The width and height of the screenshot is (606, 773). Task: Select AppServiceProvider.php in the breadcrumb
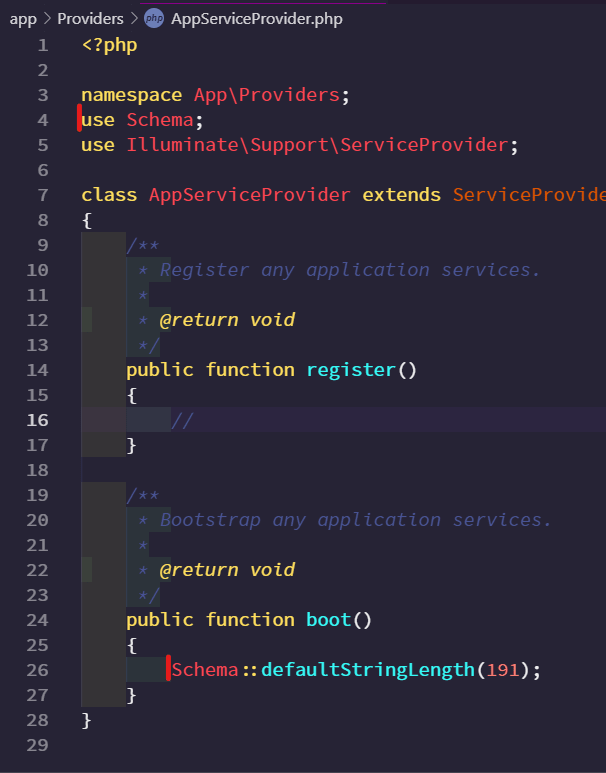[257, 19]
